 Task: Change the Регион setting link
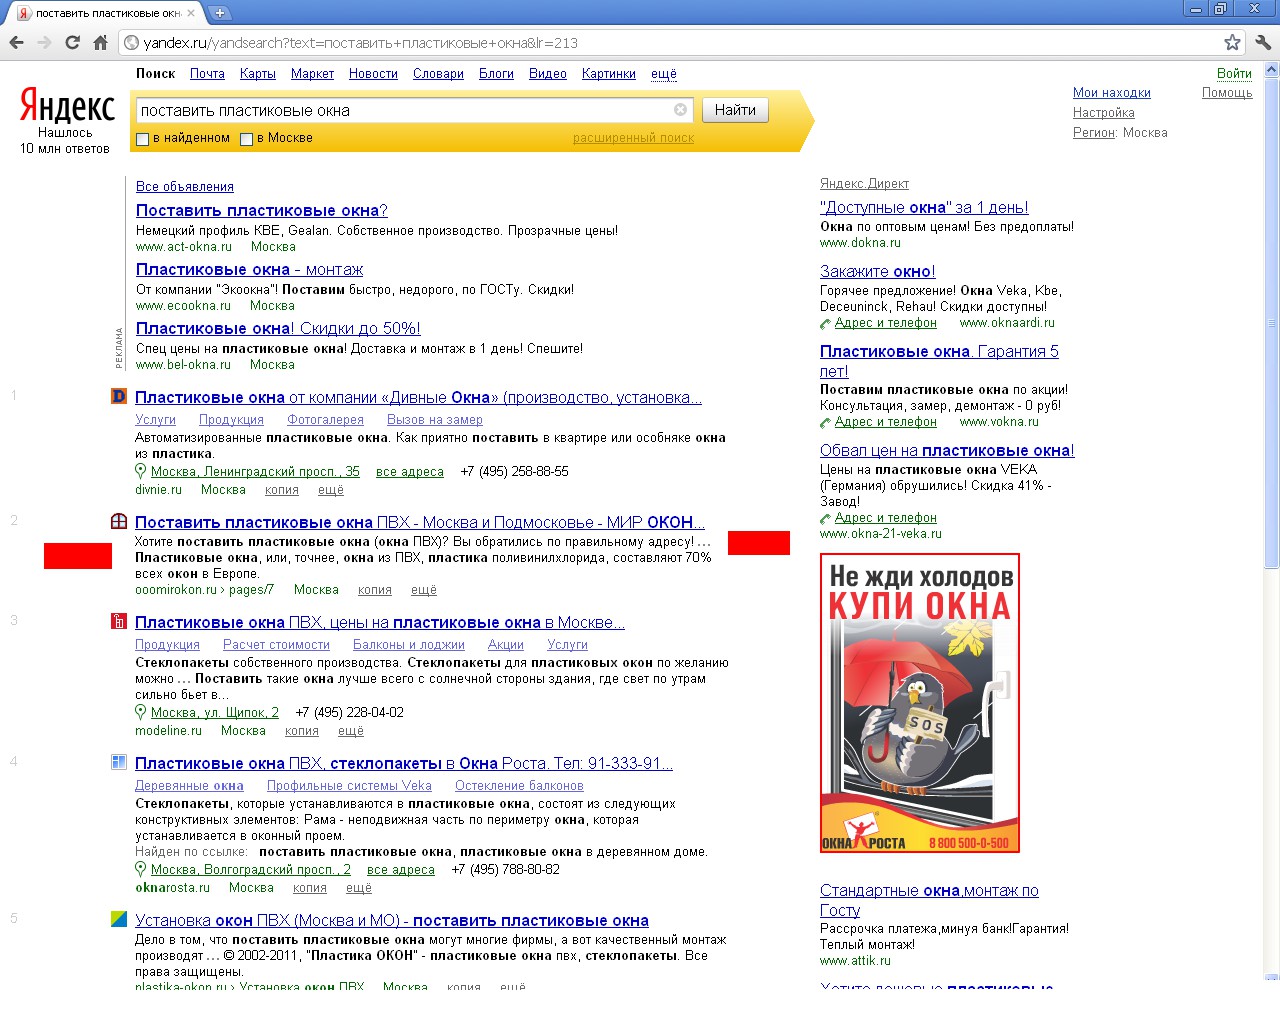point(1094,133)
